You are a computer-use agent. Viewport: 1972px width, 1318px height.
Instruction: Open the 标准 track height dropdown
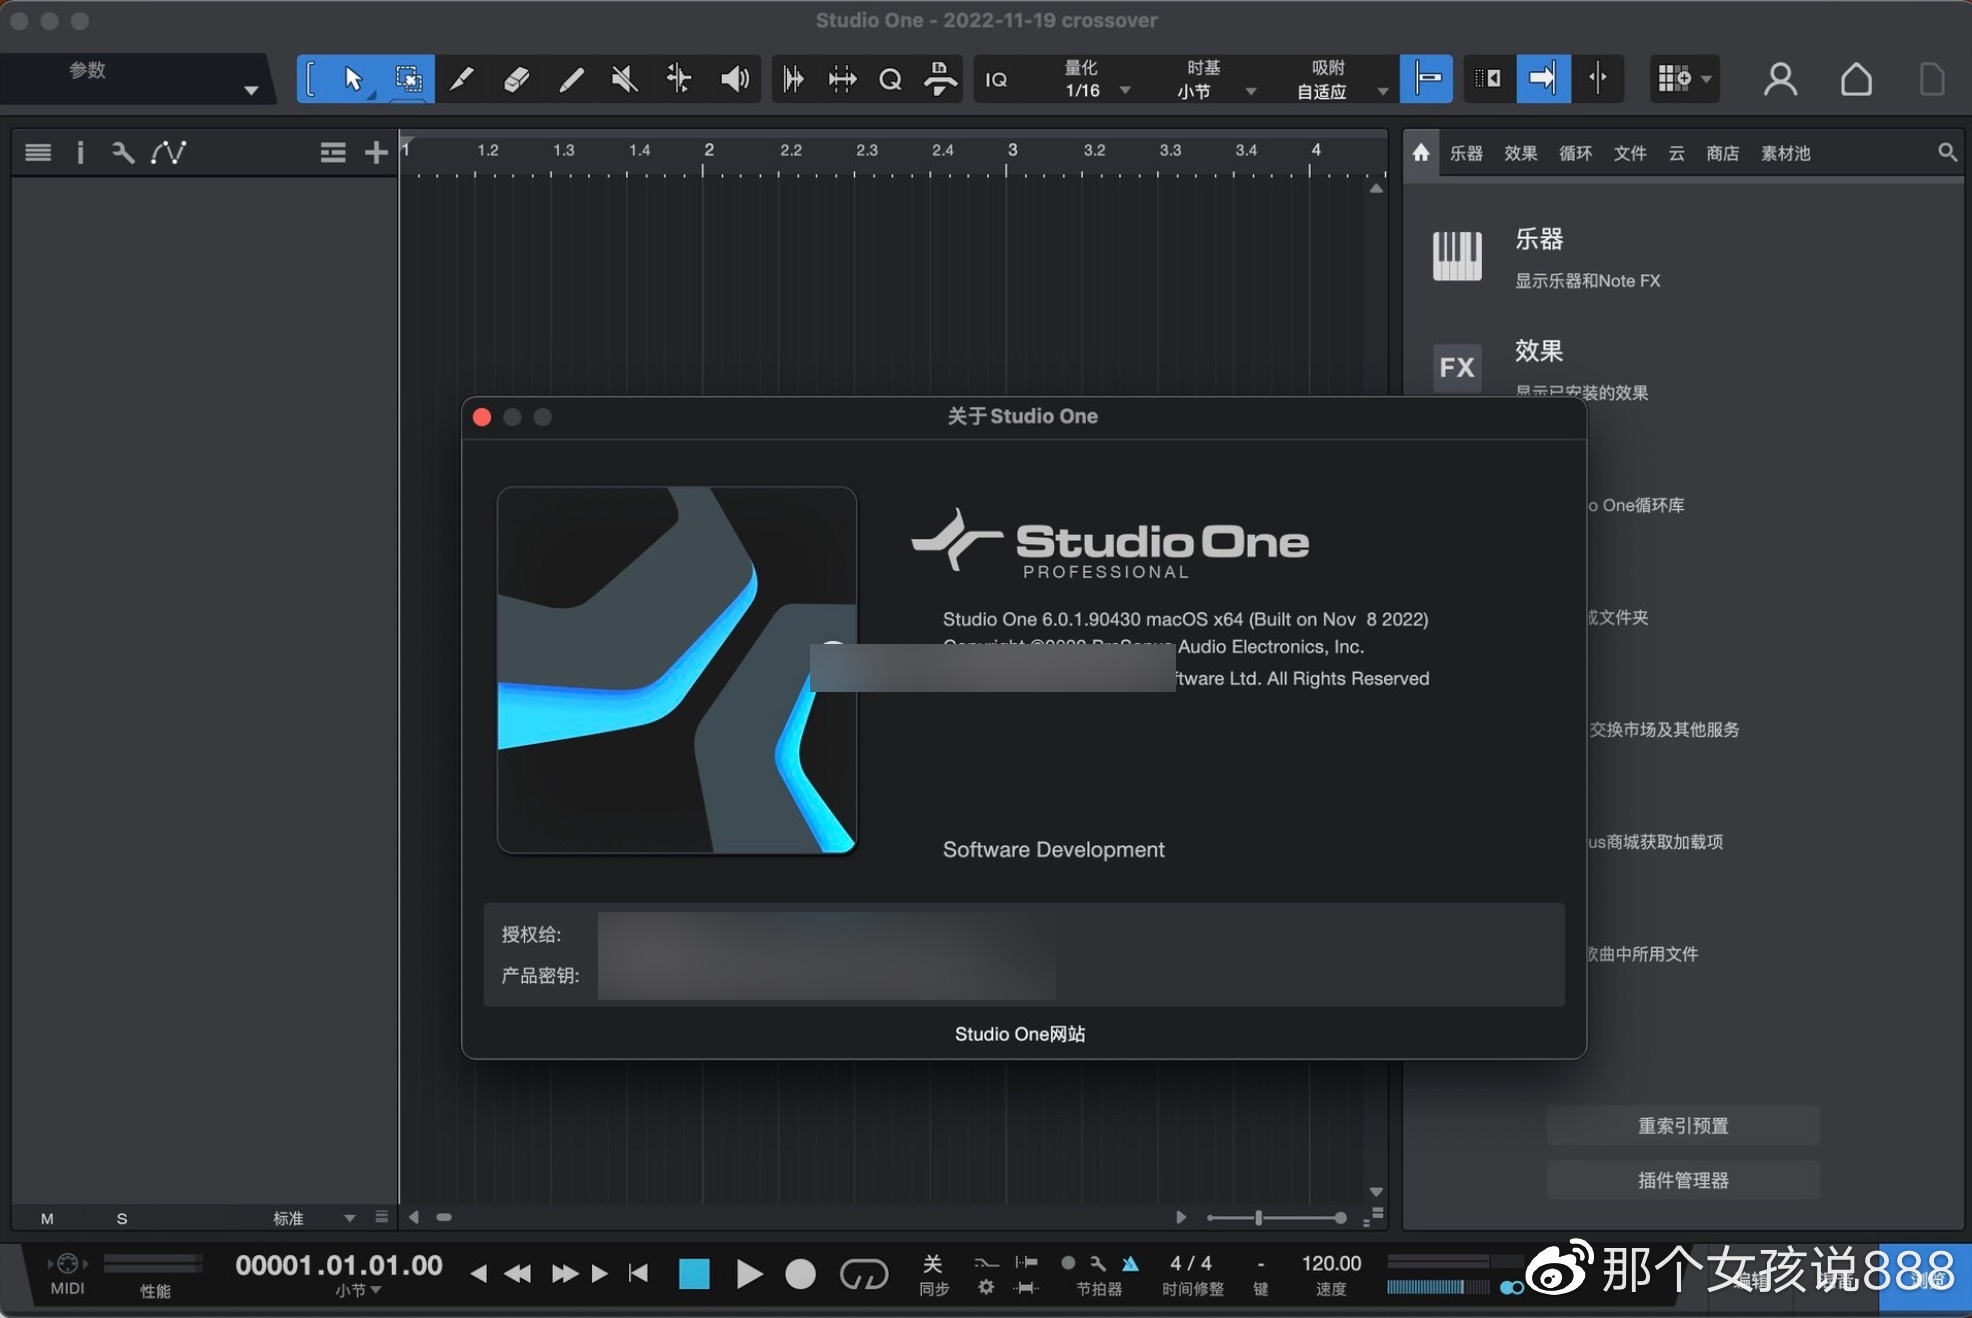(314, 1219)
